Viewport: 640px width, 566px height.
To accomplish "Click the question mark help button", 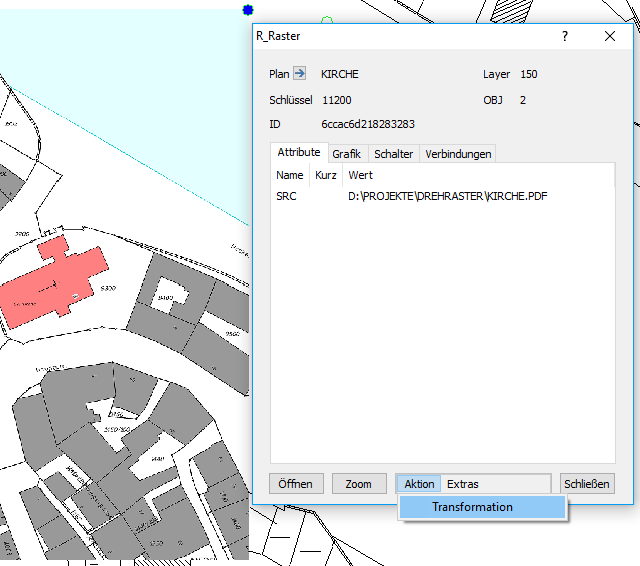I will [x=565, y=36].
